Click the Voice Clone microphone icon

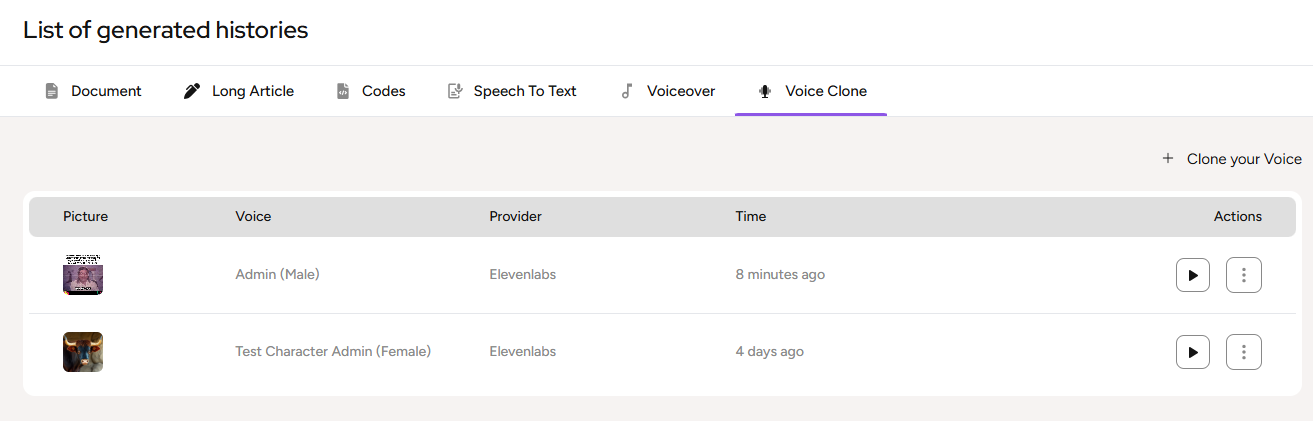click(765, 91)
